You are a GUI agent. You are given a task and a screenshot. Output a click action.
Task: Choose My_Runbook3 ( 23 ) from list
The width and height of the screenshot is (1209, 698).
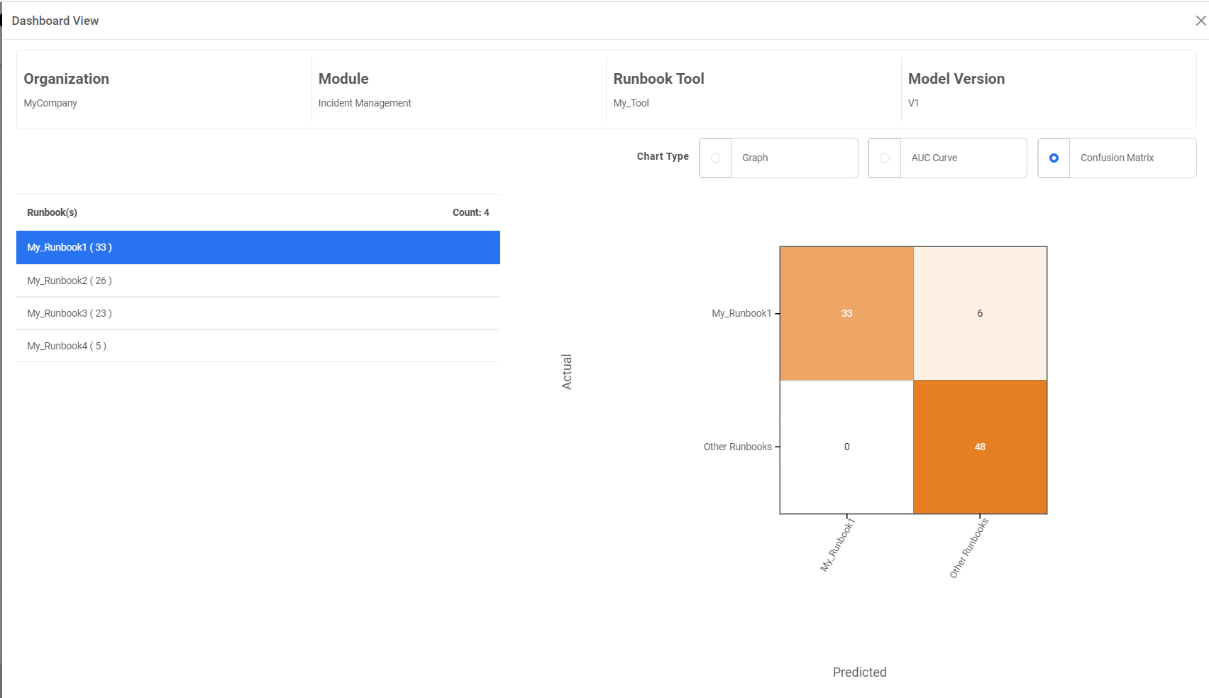click(x=258, y=314)
